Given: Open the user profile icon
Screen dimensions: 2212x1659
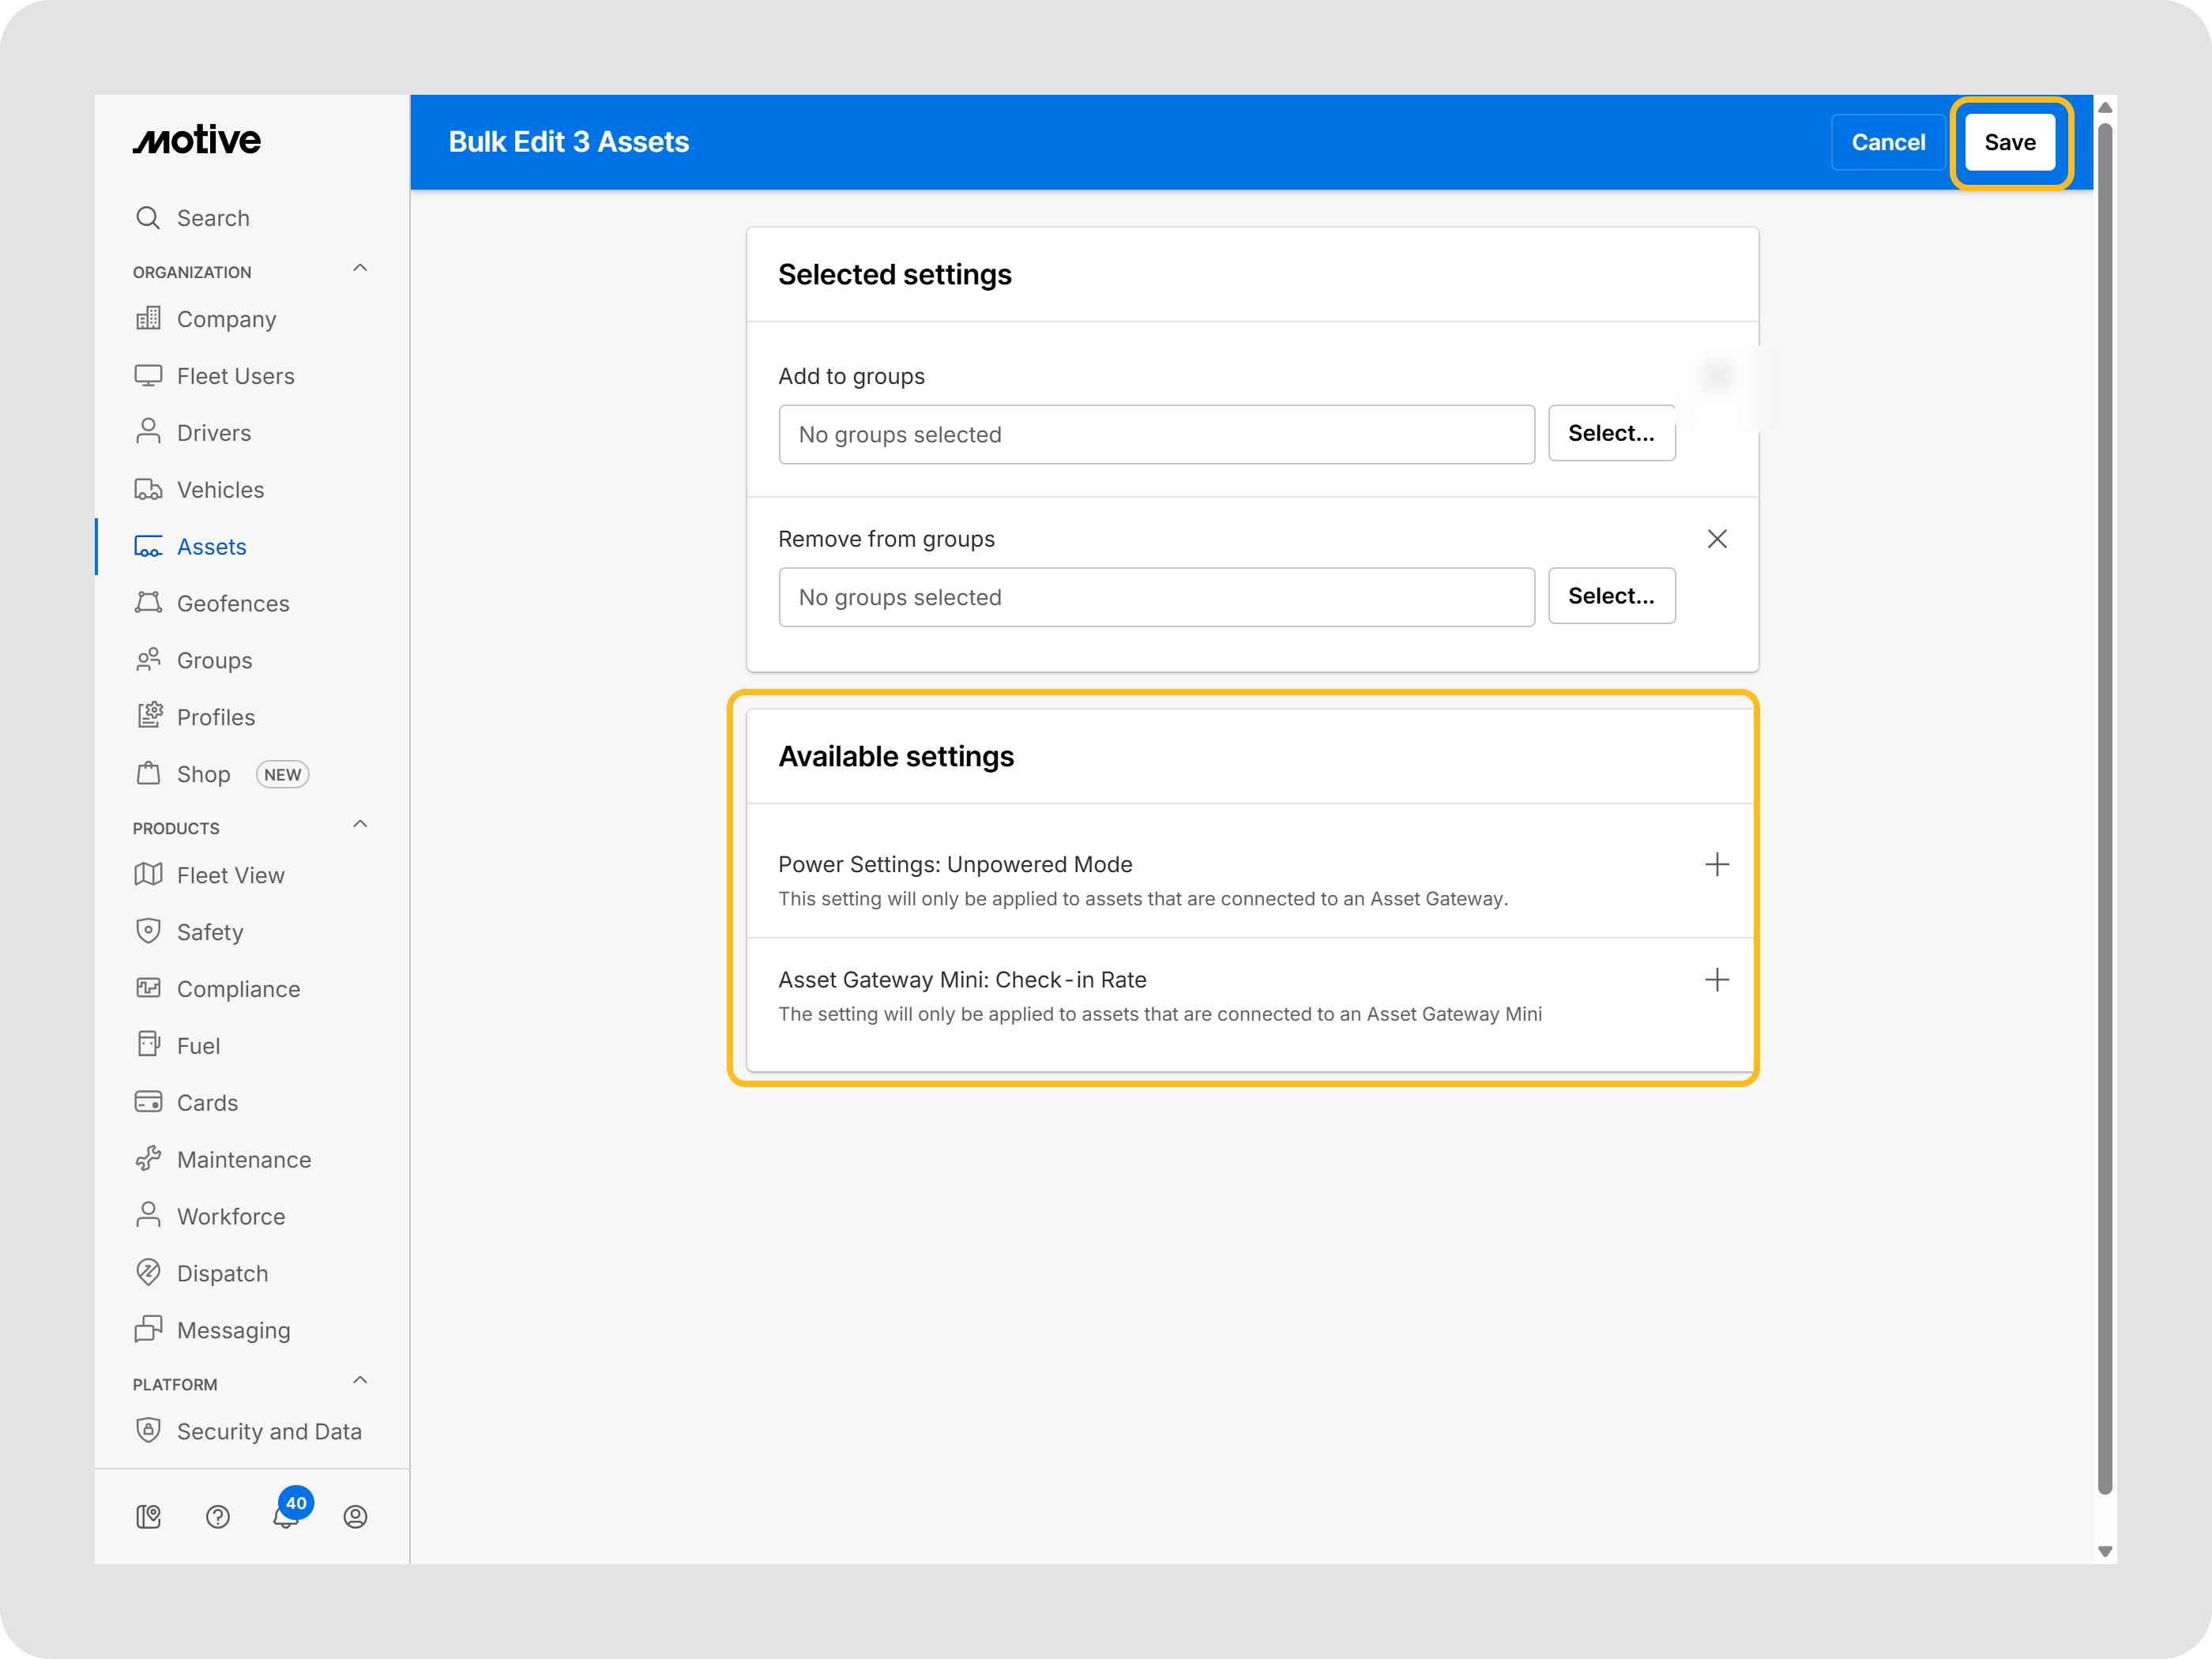Looking at the screenshot, I should pyautogui.click(x=355, y=1517).
